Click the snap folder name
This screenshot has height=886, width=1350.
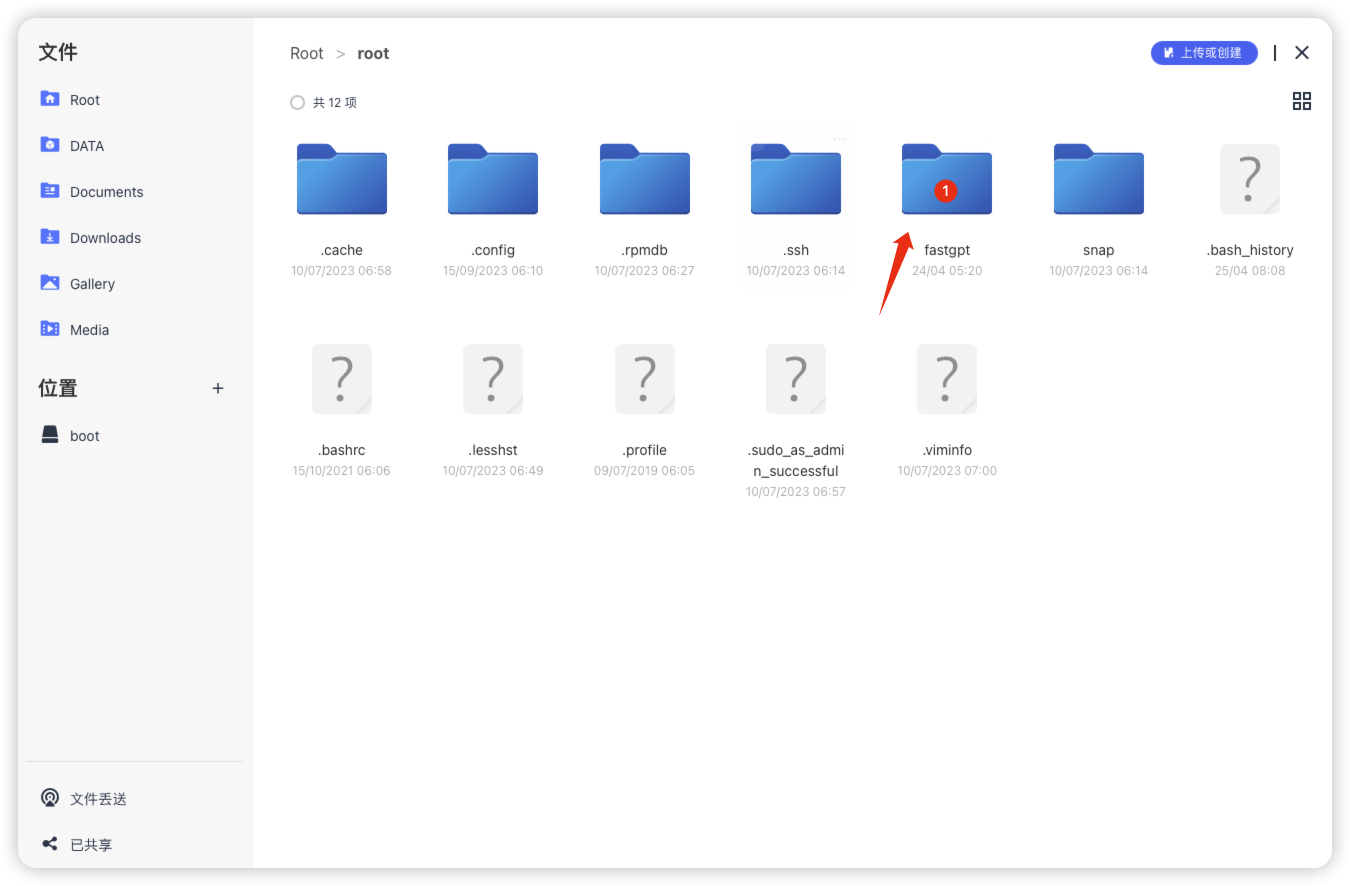tap(1099, 250)
